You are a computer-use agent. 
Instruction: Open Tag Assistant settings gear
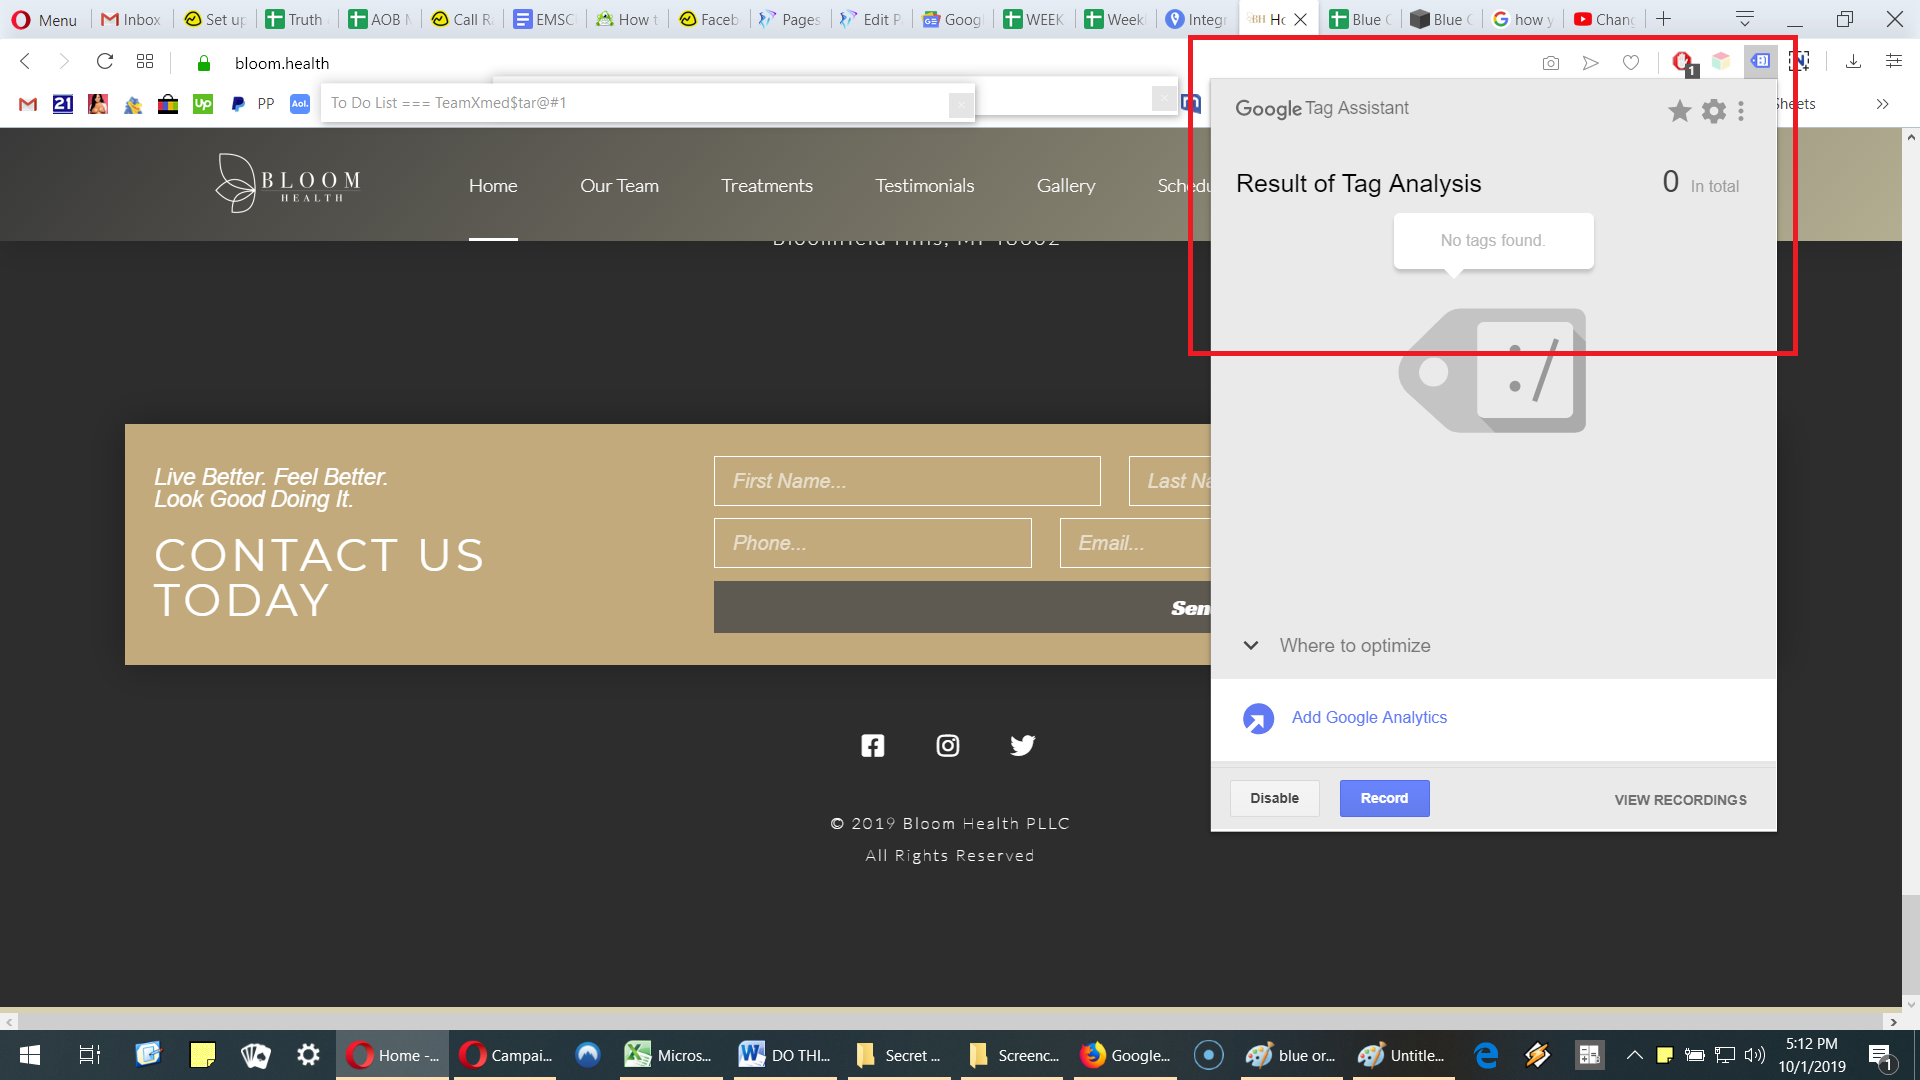pyautogui.click(x=1713, y=111)
